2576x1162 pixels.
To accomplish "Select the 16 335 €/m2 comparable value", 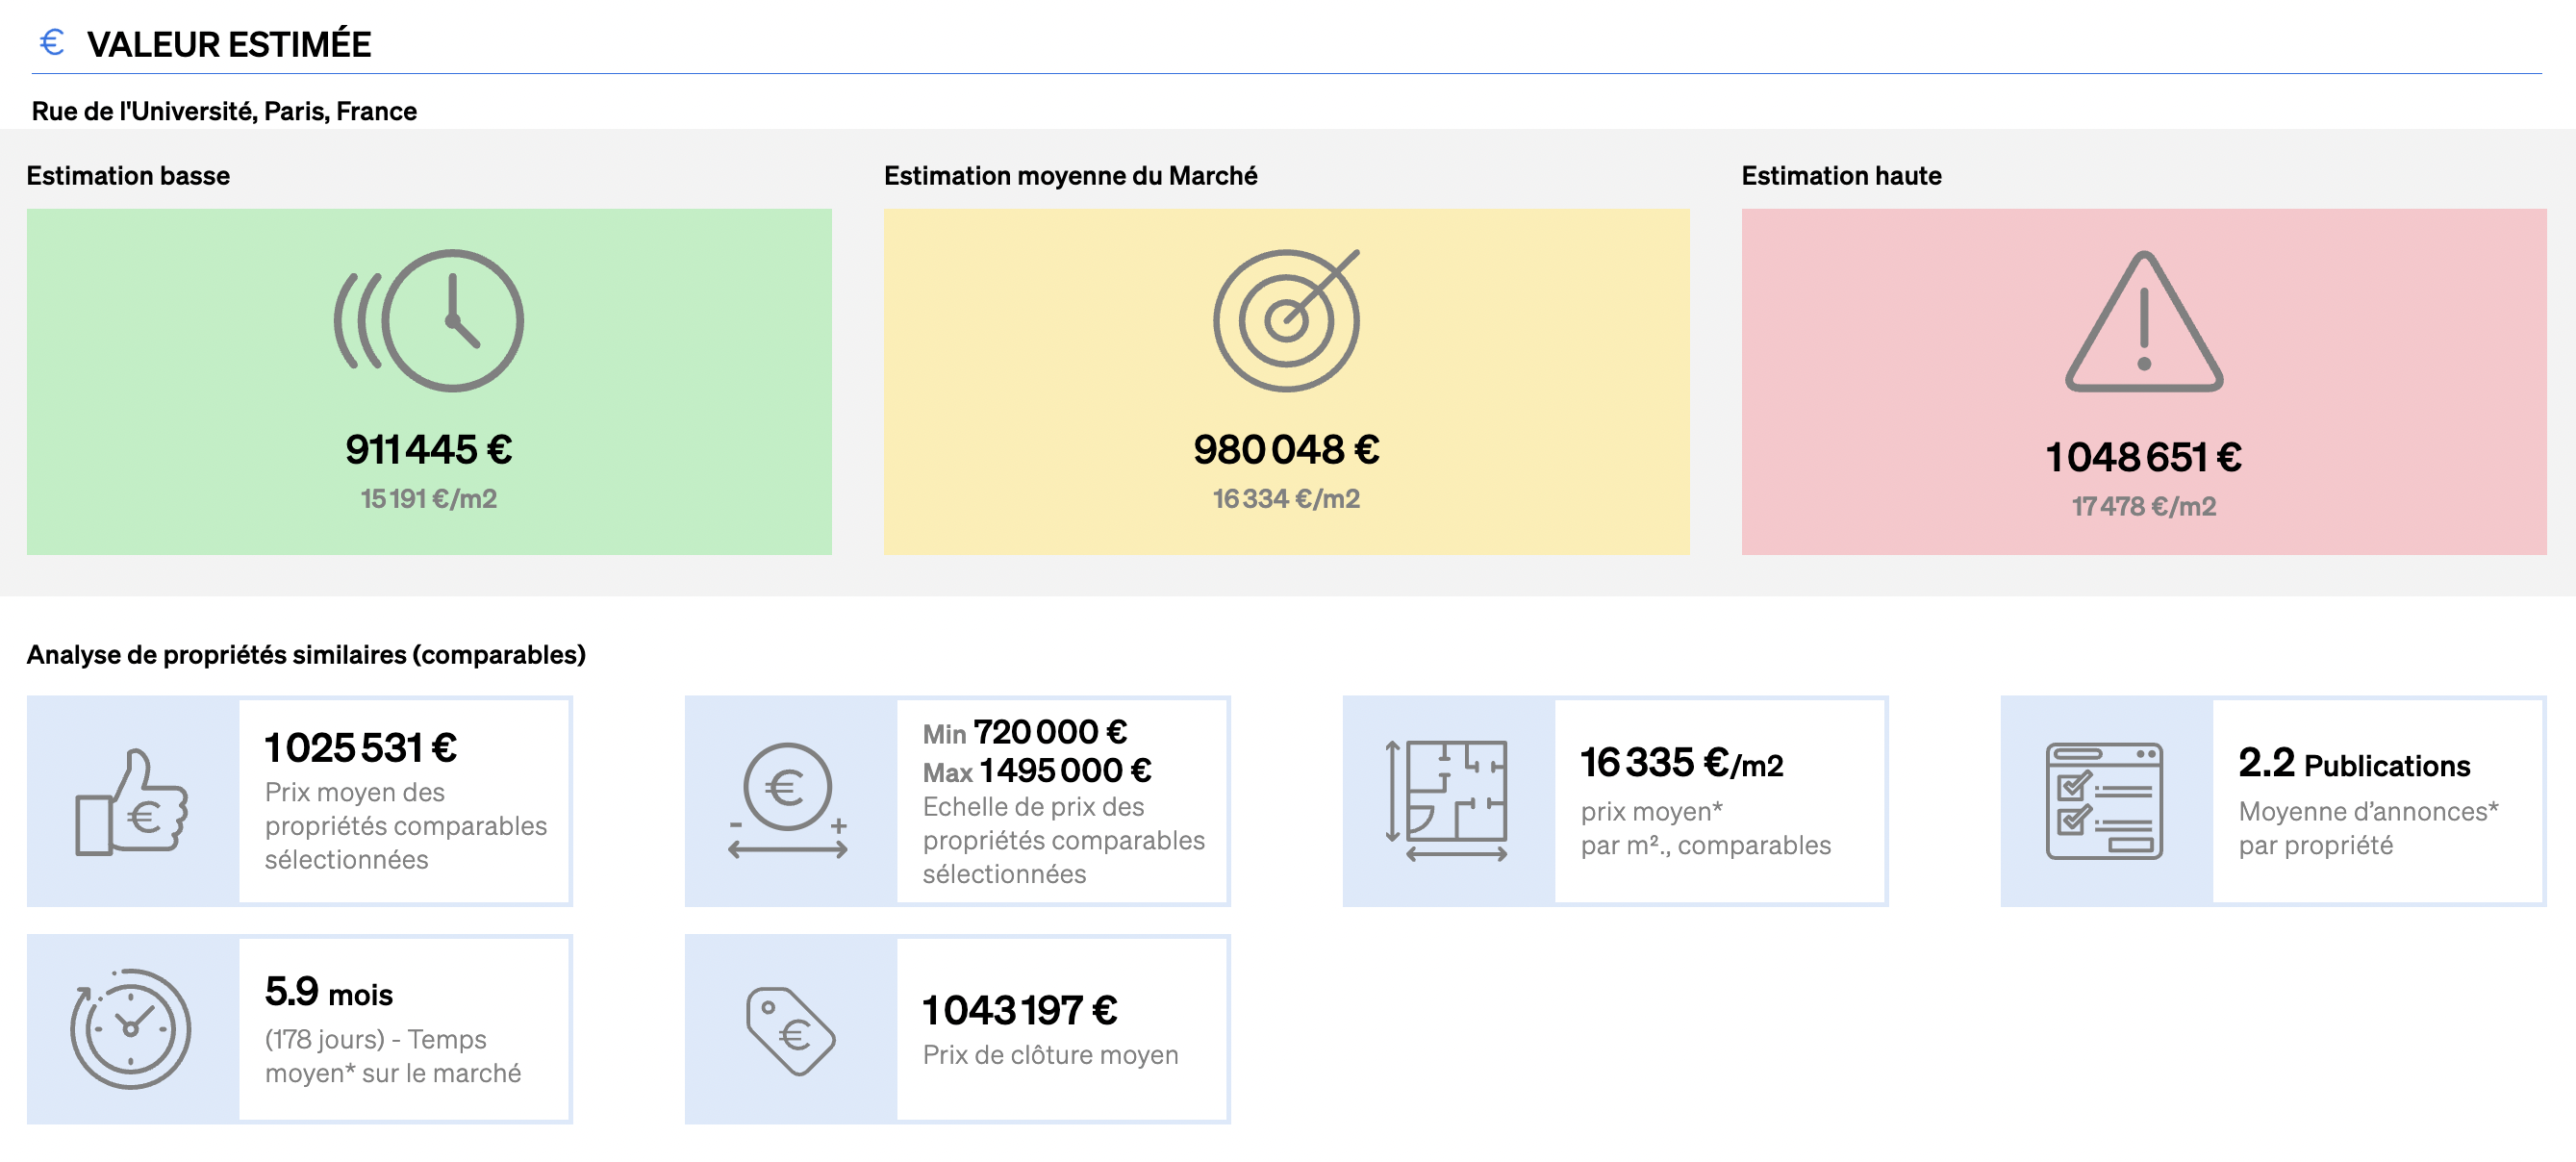I will (x=1682, y=763).
